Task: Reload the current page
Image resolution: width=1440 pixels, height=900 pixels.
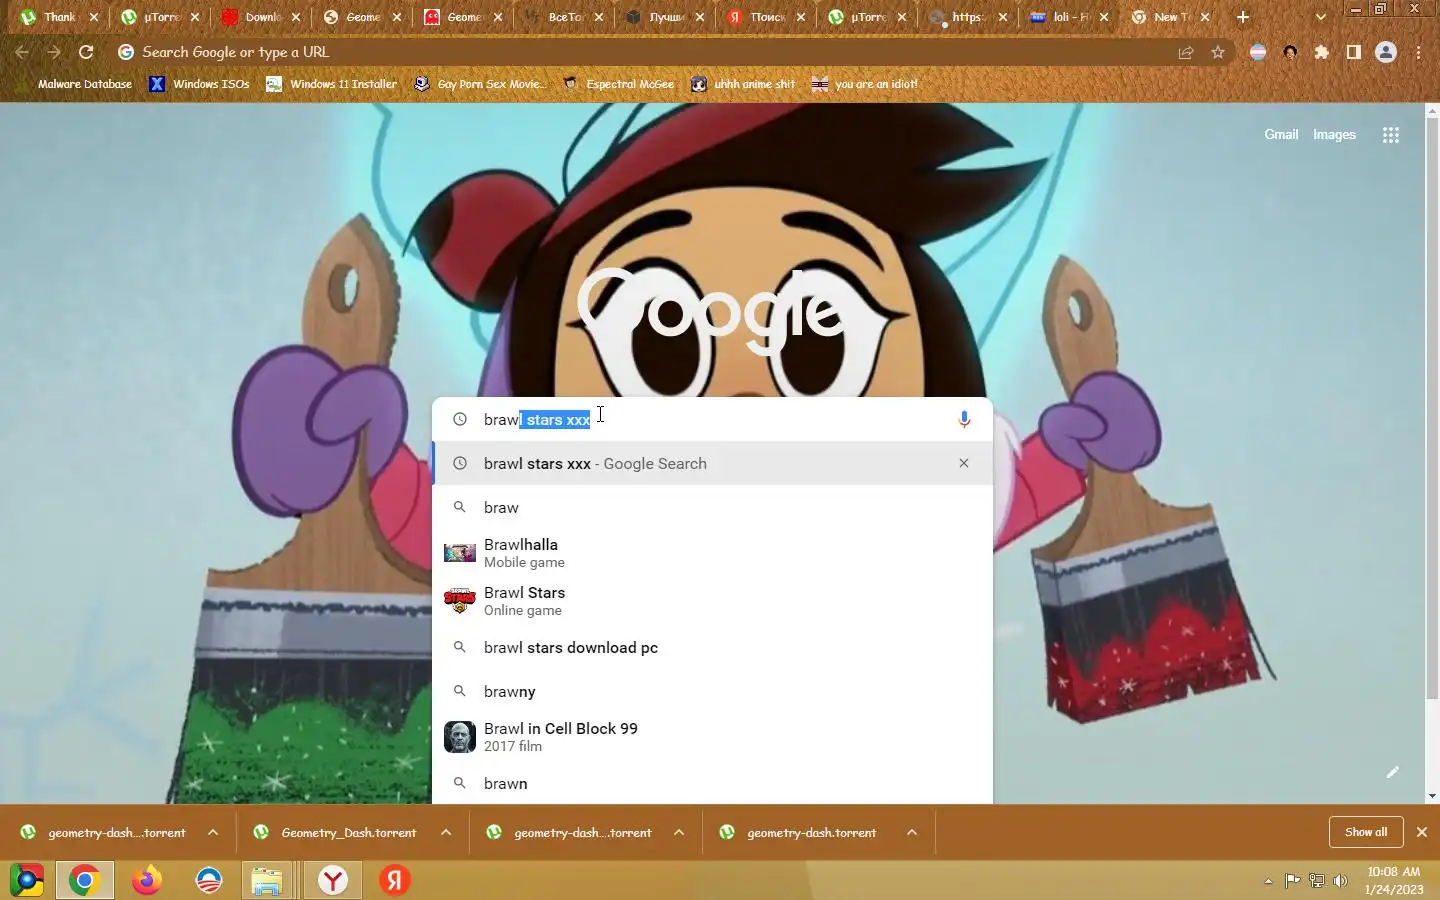Action: pyautogui.click(x=86, y=52)
